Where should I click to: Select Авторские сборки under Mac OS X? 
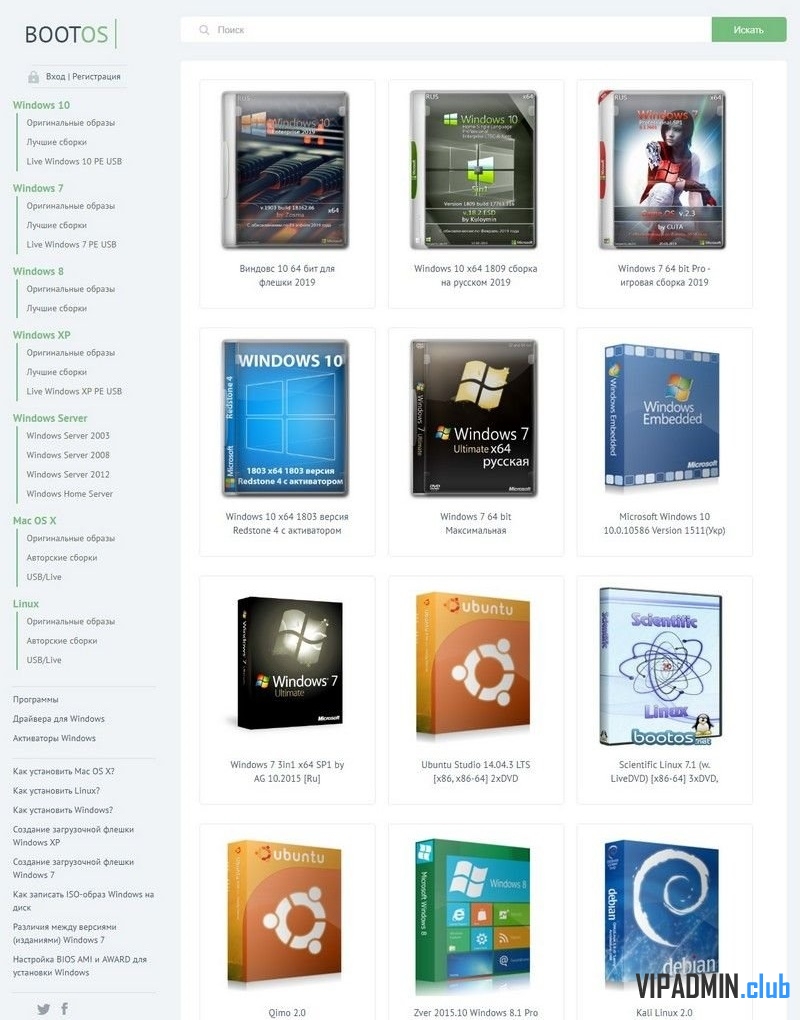click(62, 558)
